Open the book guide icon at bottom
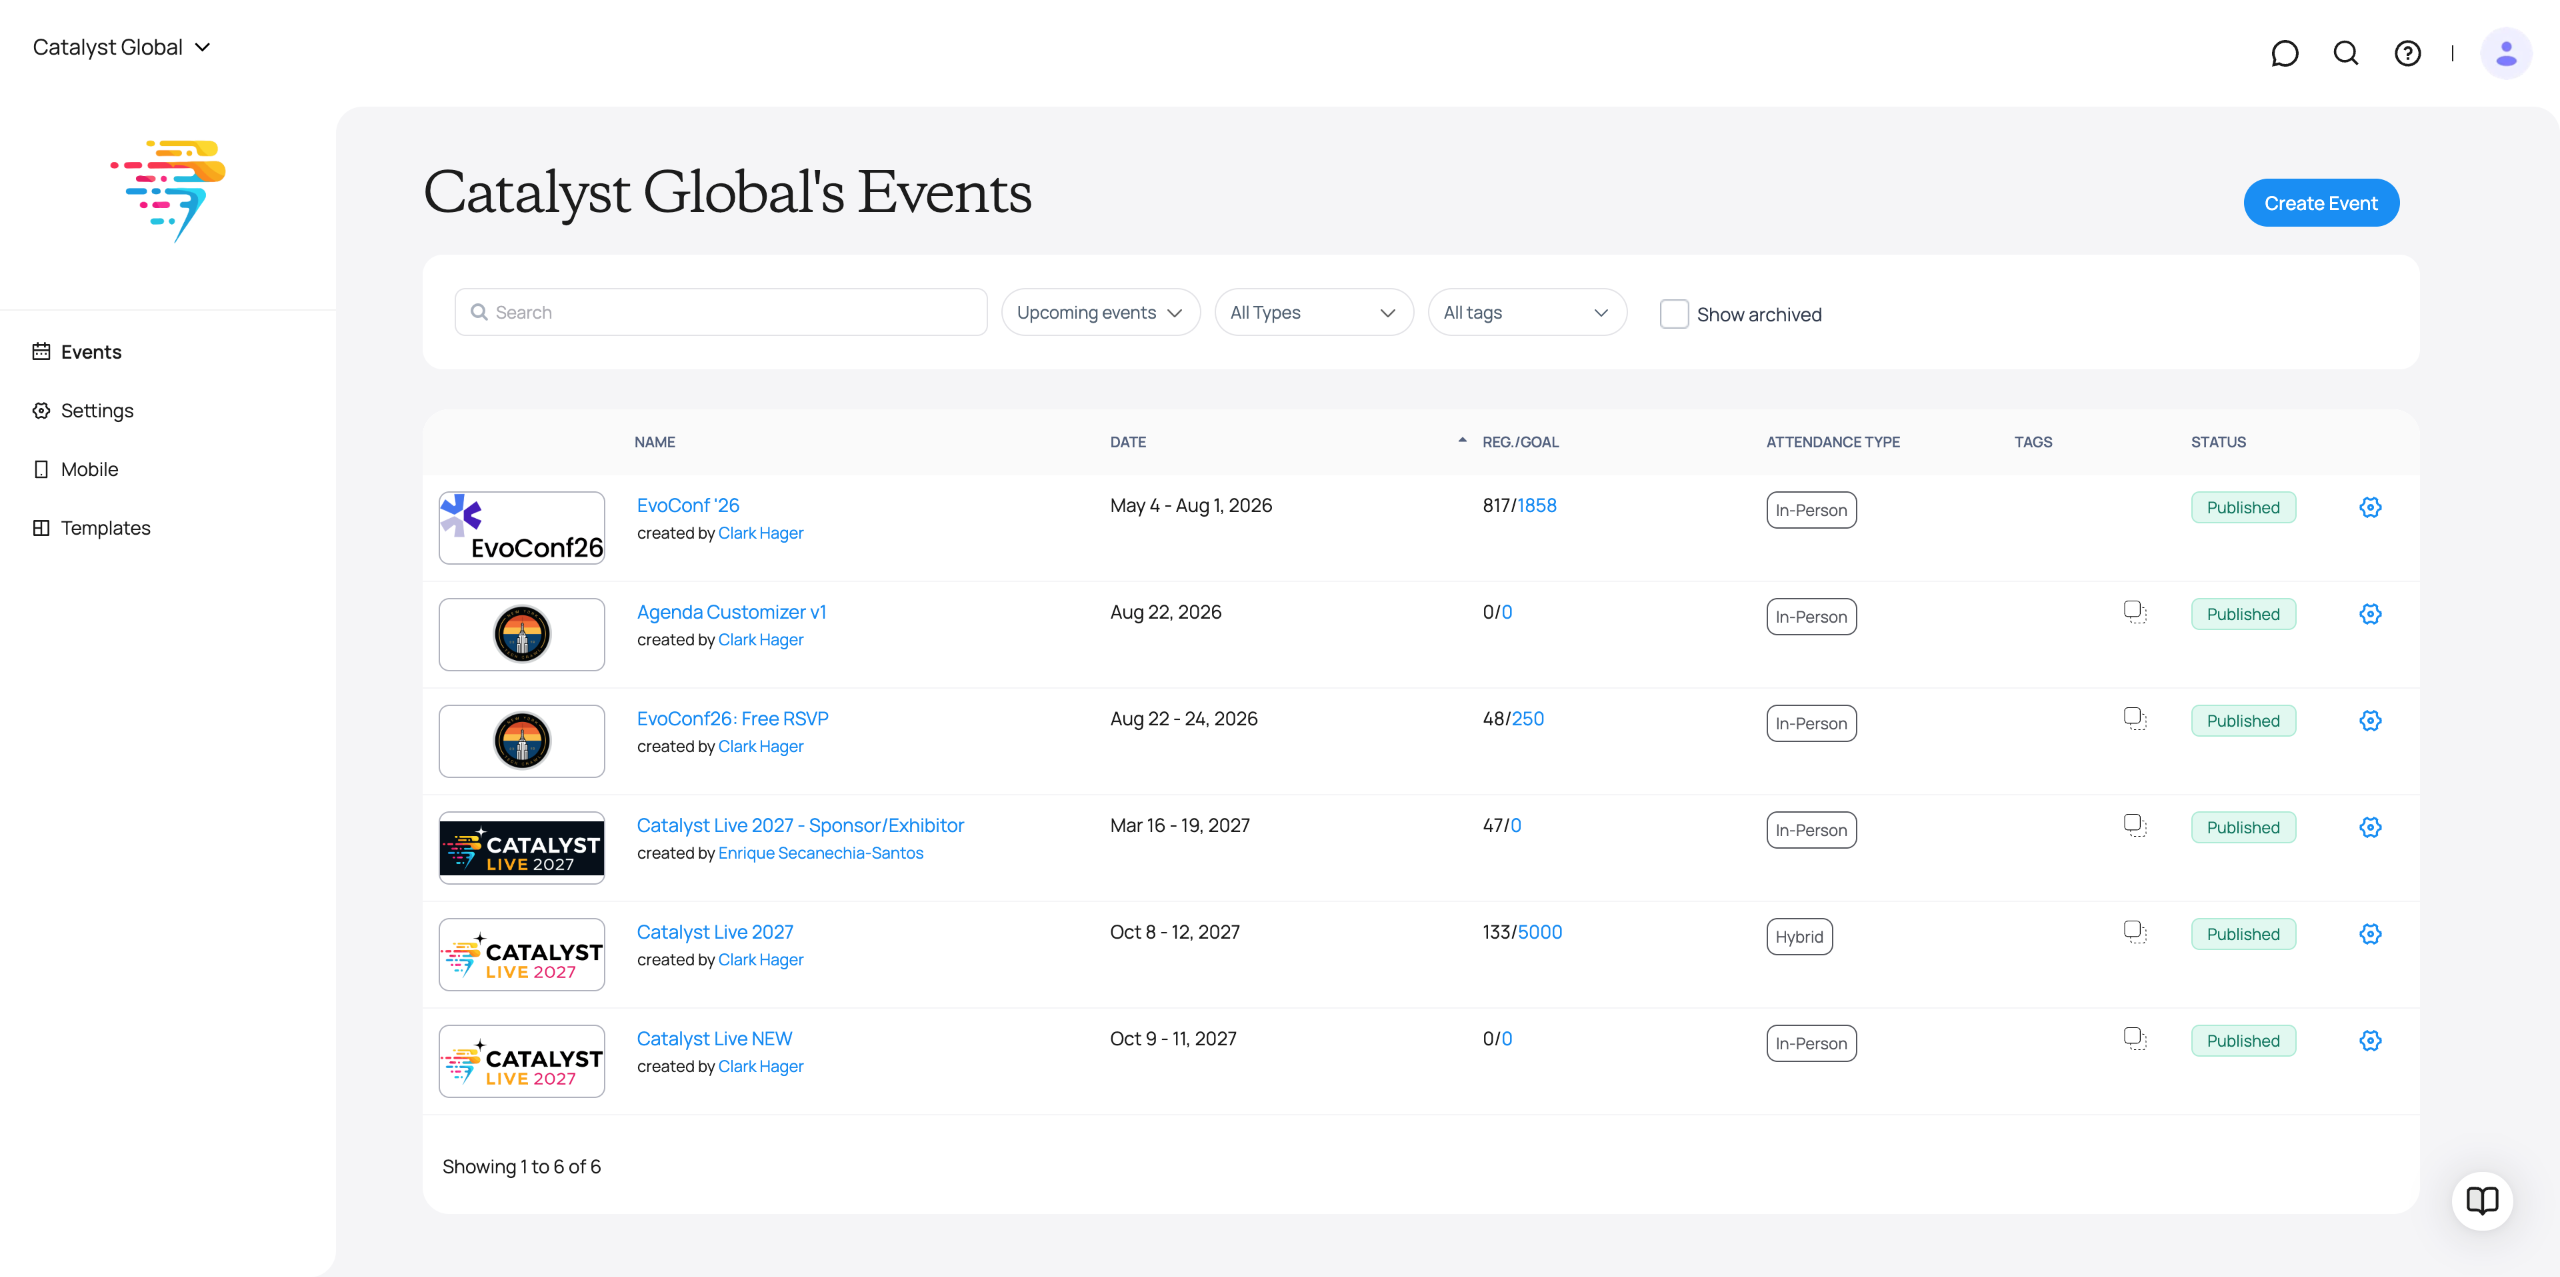The width and height of the screenshot is (2560, 1277). (x=2482, y=1201)
